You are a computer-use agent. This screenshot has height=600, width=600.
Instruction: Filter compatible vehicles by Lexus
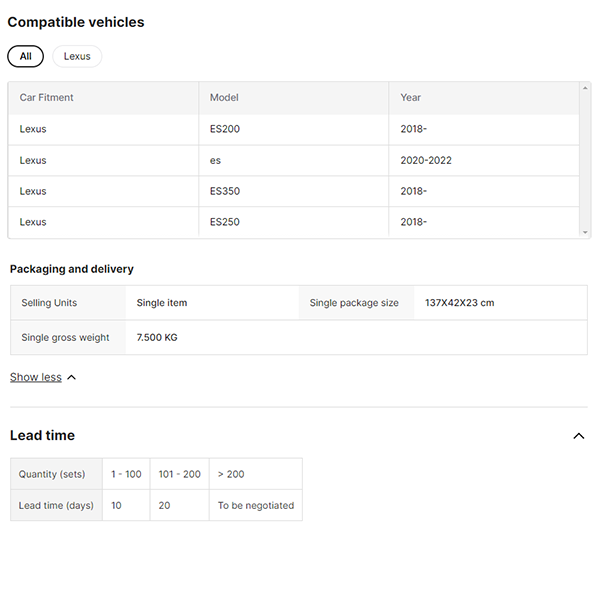pos(77,56)
